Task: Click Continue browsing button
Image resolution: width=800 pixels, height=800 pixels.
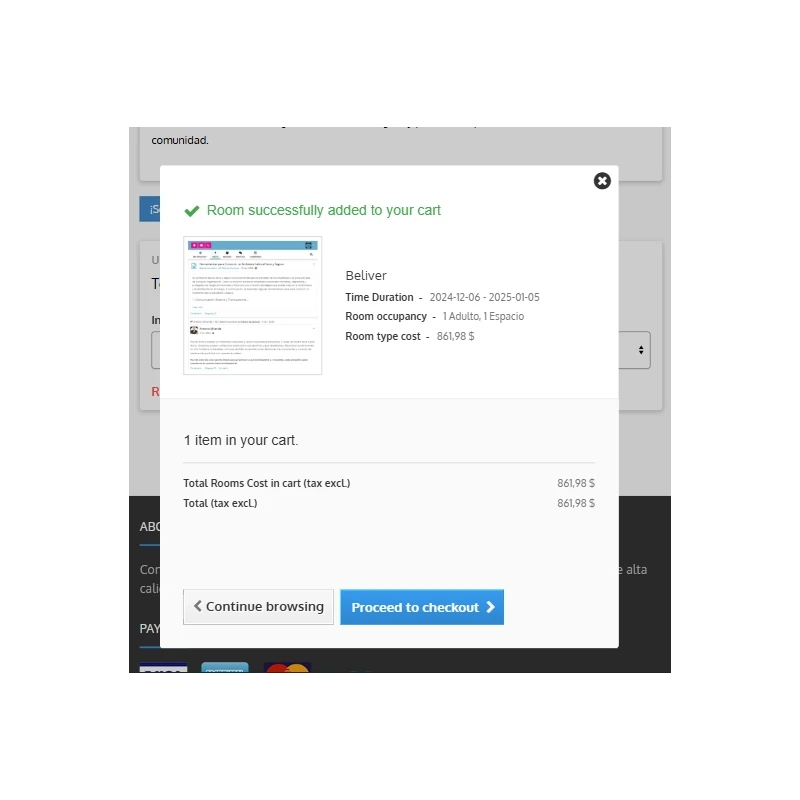Action: click(258, 607)
